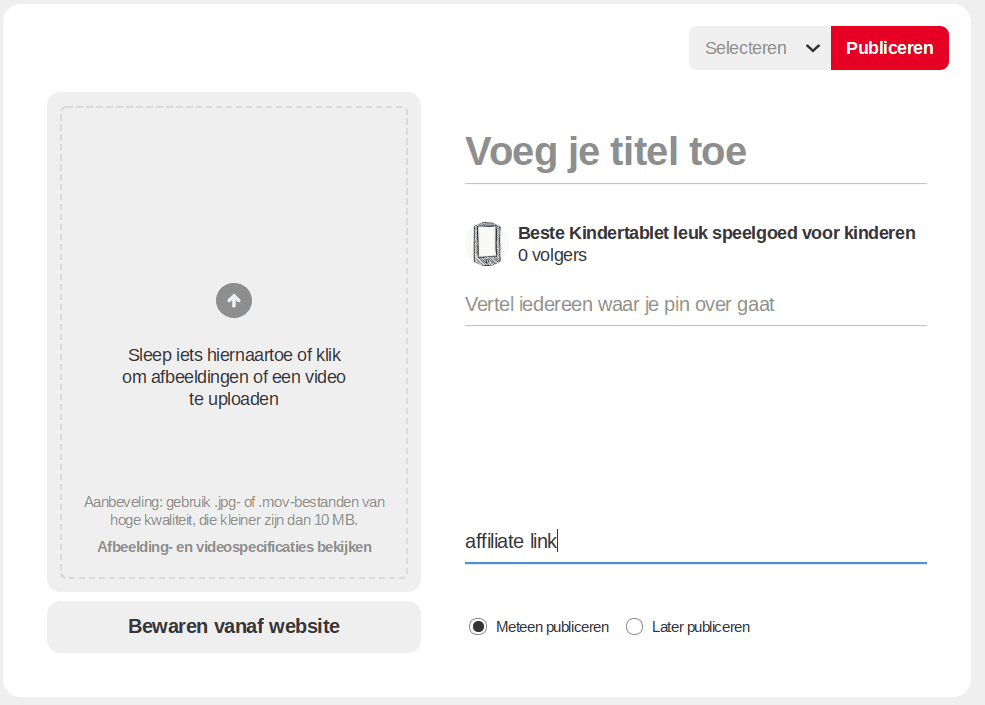Click the tablet profile avatar
Viewport: 985px width, 705px height.
tap(487, 244)
